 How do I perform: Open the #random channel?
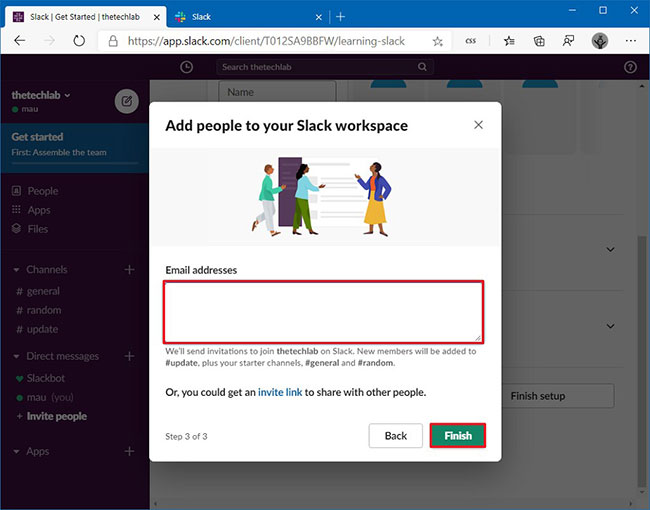click(44, 310)
